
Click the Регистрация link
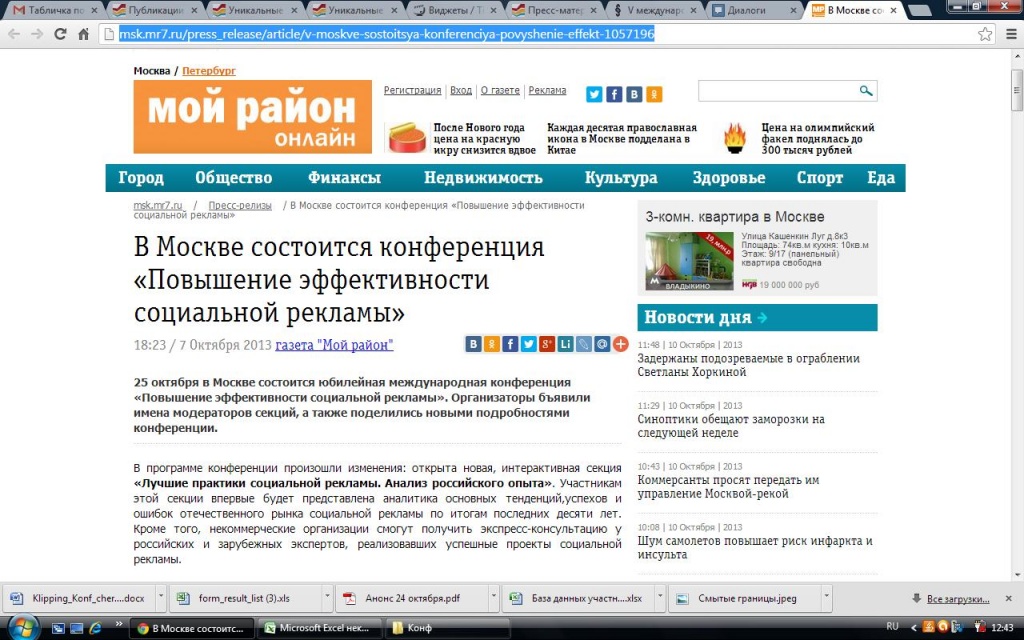point(412,90)
